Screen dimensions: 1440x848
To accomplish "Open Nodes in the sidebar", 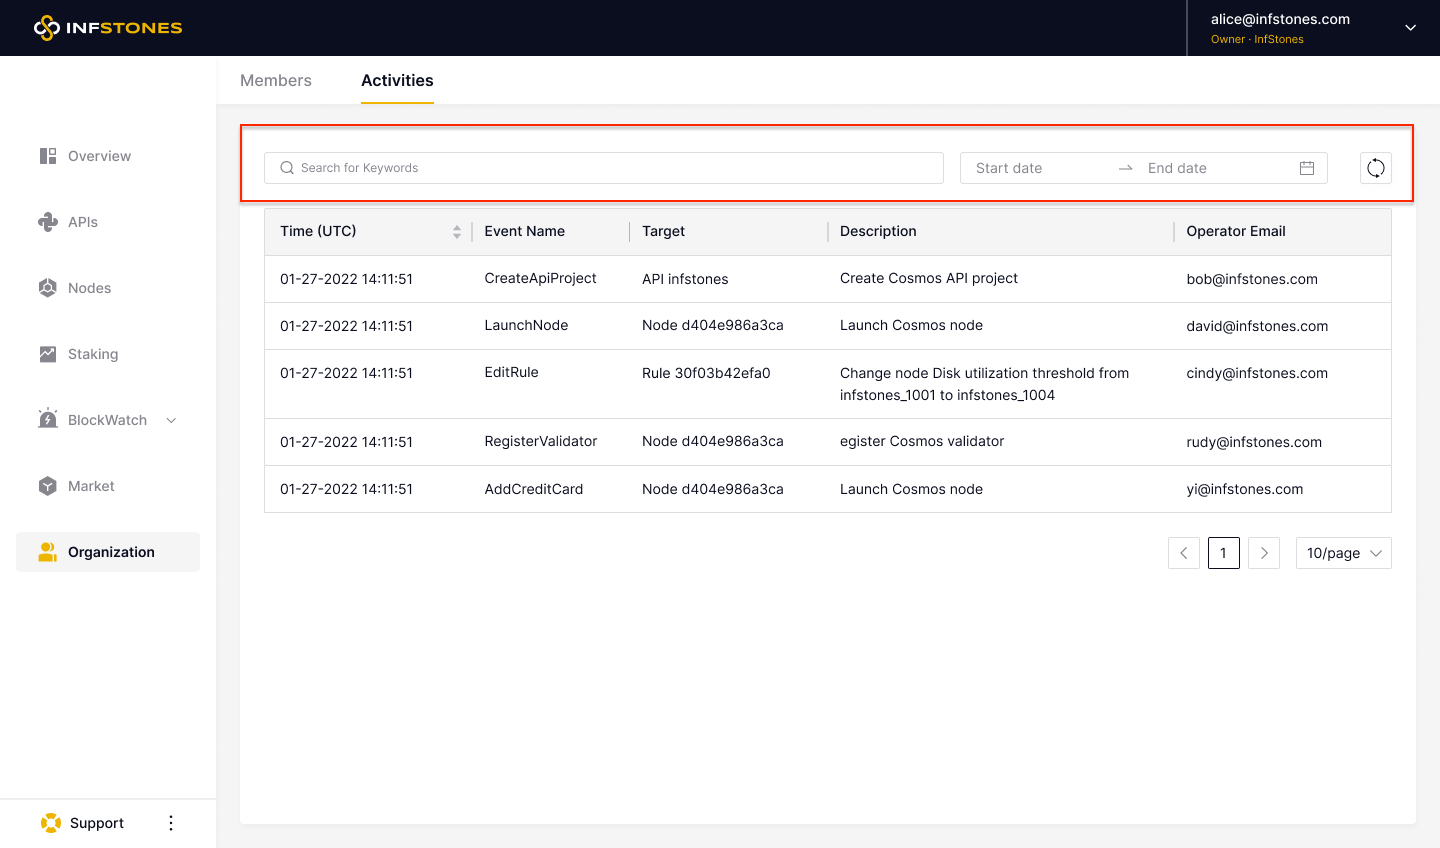I will [x=89, y=288].
